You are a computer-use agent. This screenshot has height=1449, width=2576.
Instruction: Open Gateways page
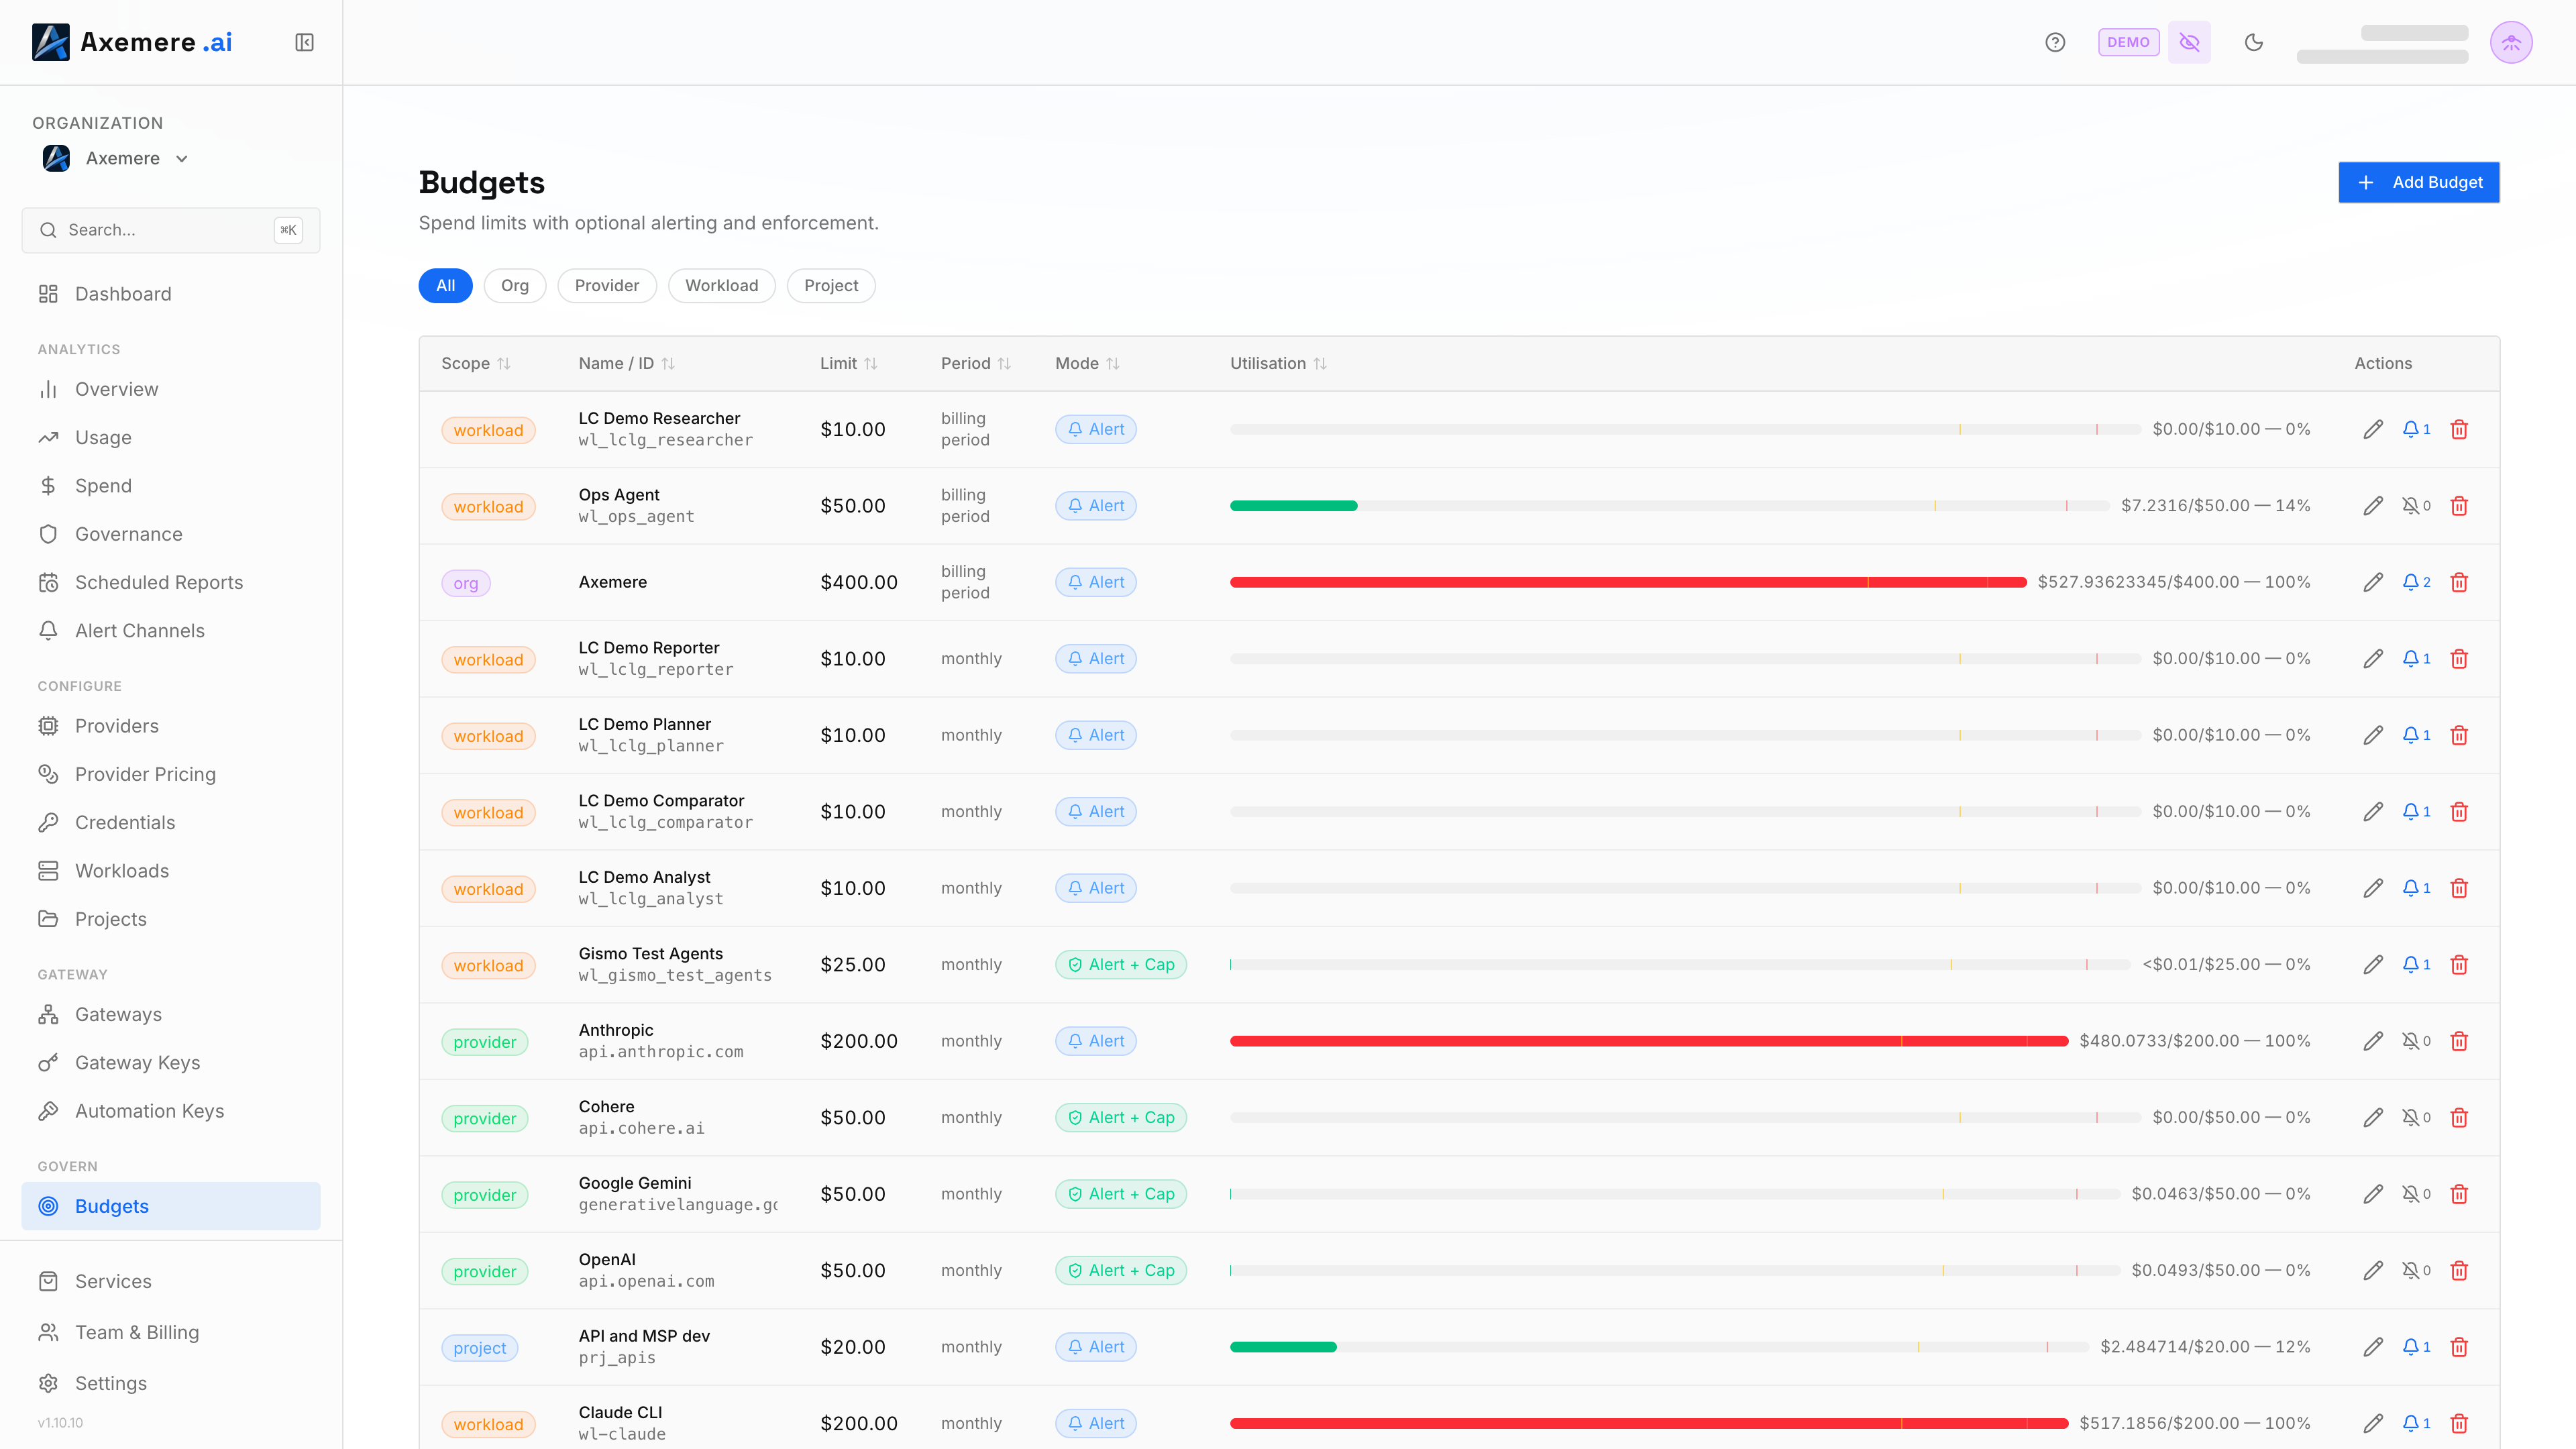click(171, 1014)
